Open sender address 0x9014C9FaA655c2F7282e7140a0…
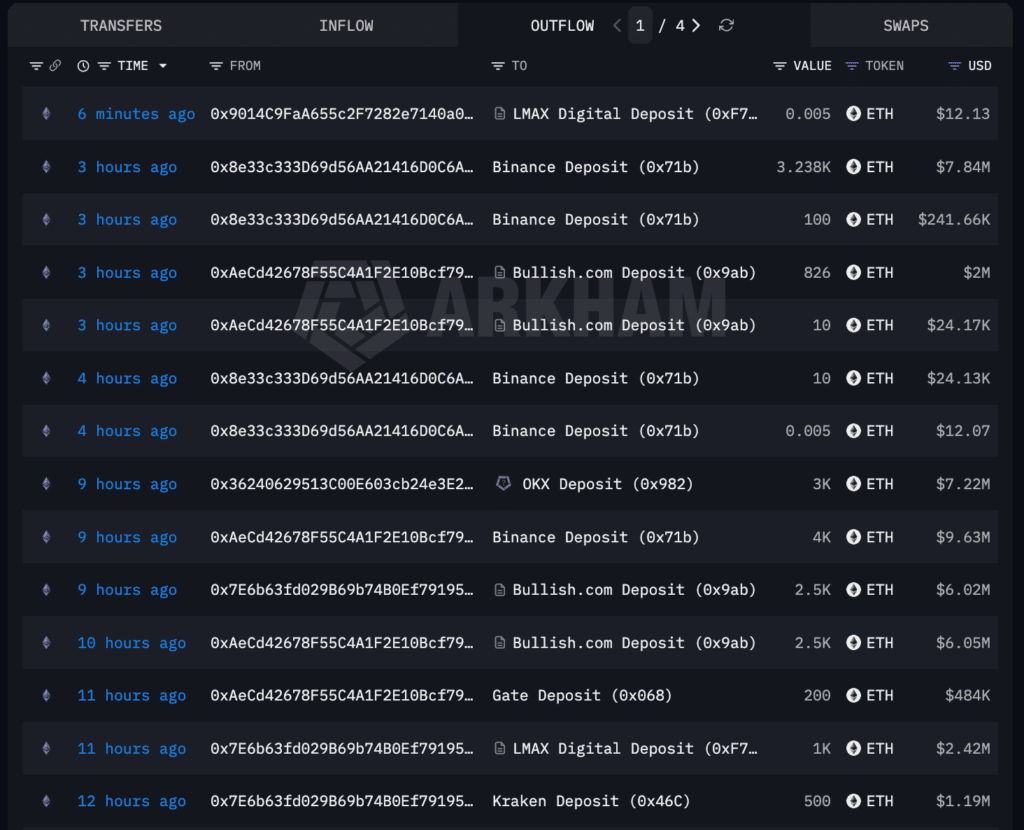 point(342,114)
